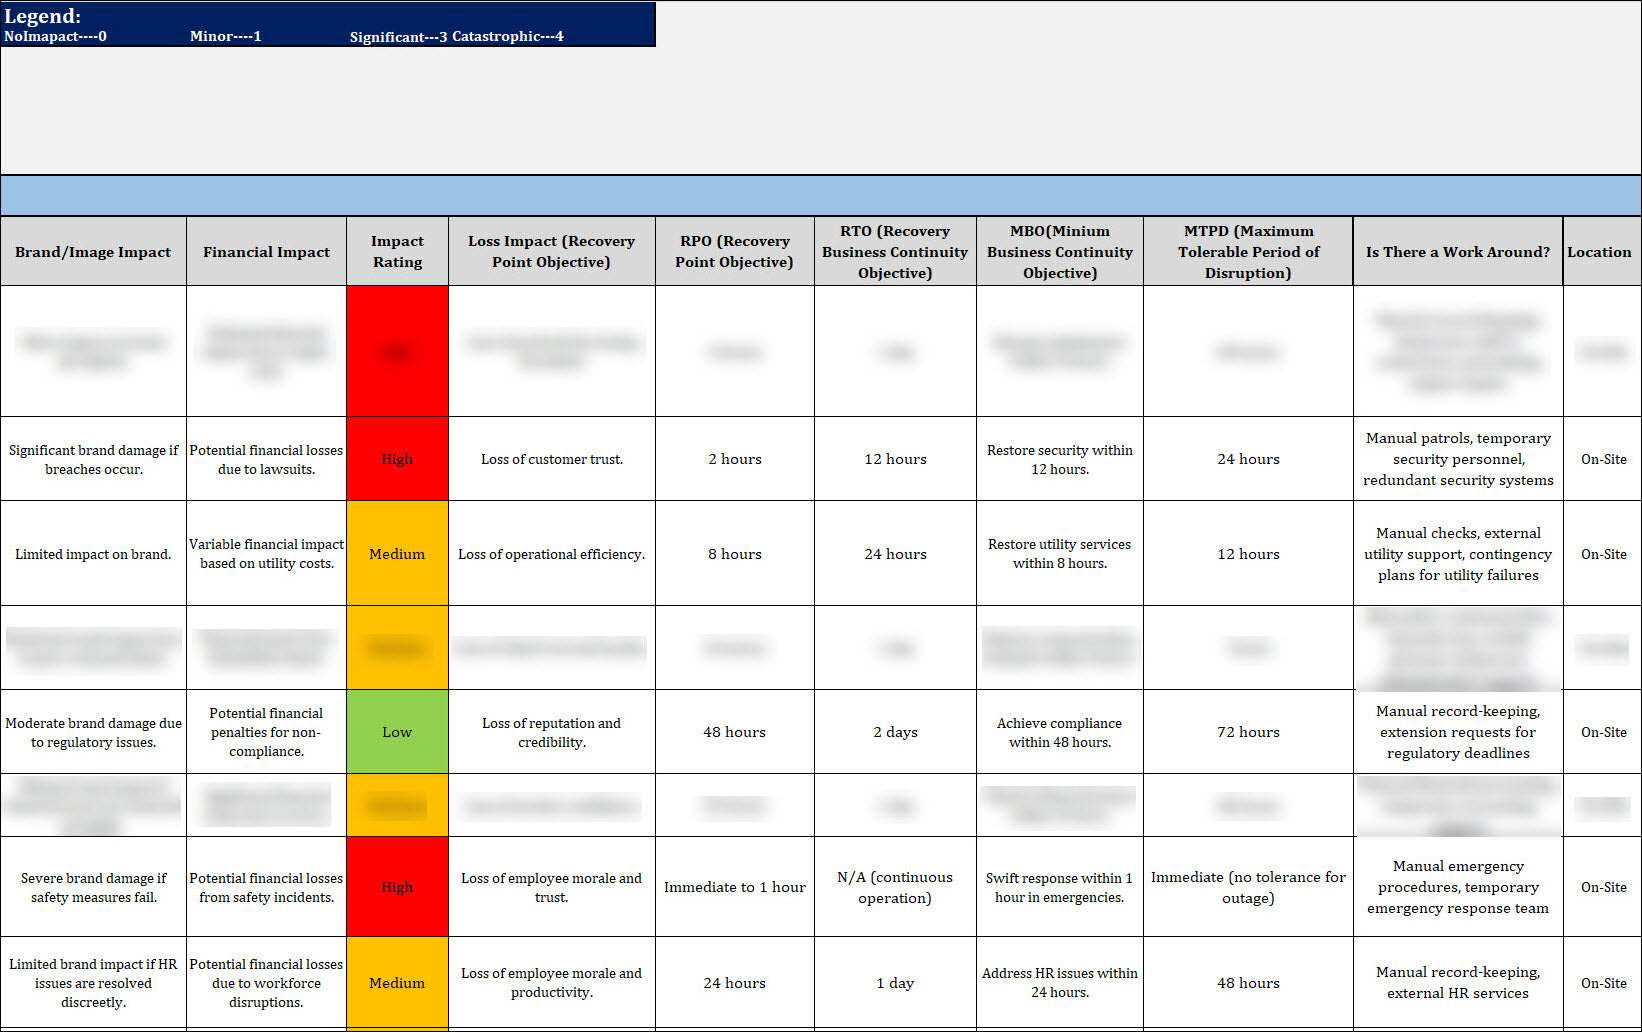Click the On-Site cell in the HR row
This screenshot has width=1642, height=1032.
[1602, 983]
